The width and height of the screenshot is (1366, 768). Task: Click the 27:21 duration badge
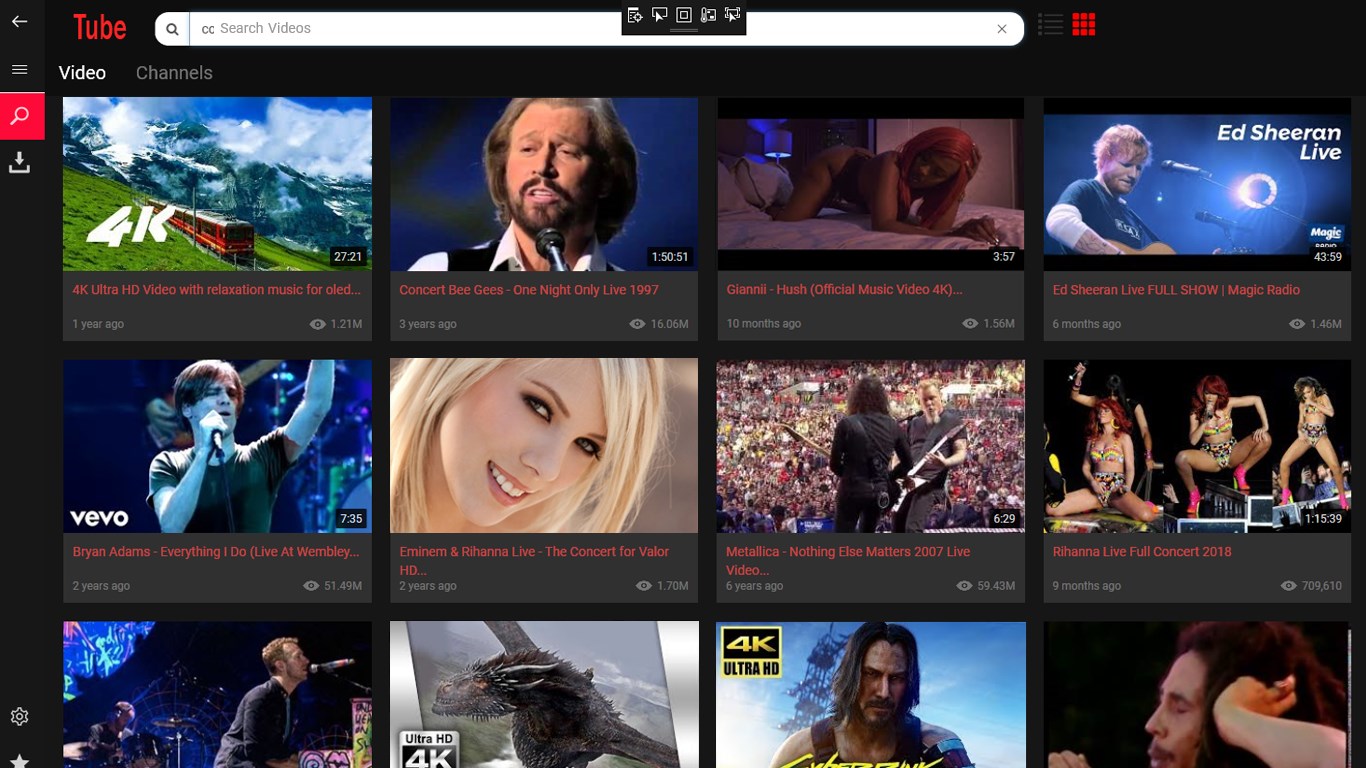(x=348, y=257)
